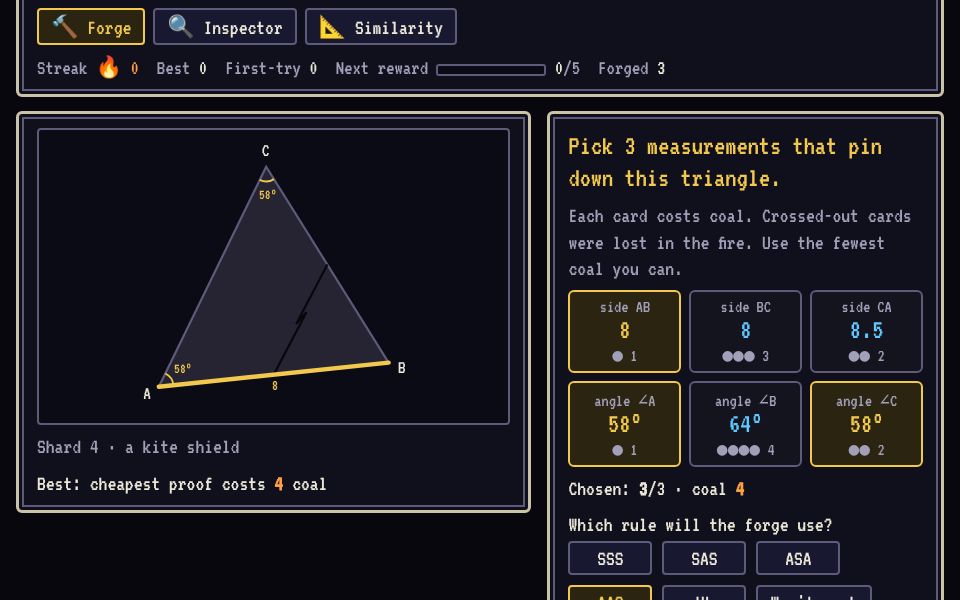Viewport: 960px width, 600px height.
Task: Deselect the side AB card
Action: coord(624,331)
